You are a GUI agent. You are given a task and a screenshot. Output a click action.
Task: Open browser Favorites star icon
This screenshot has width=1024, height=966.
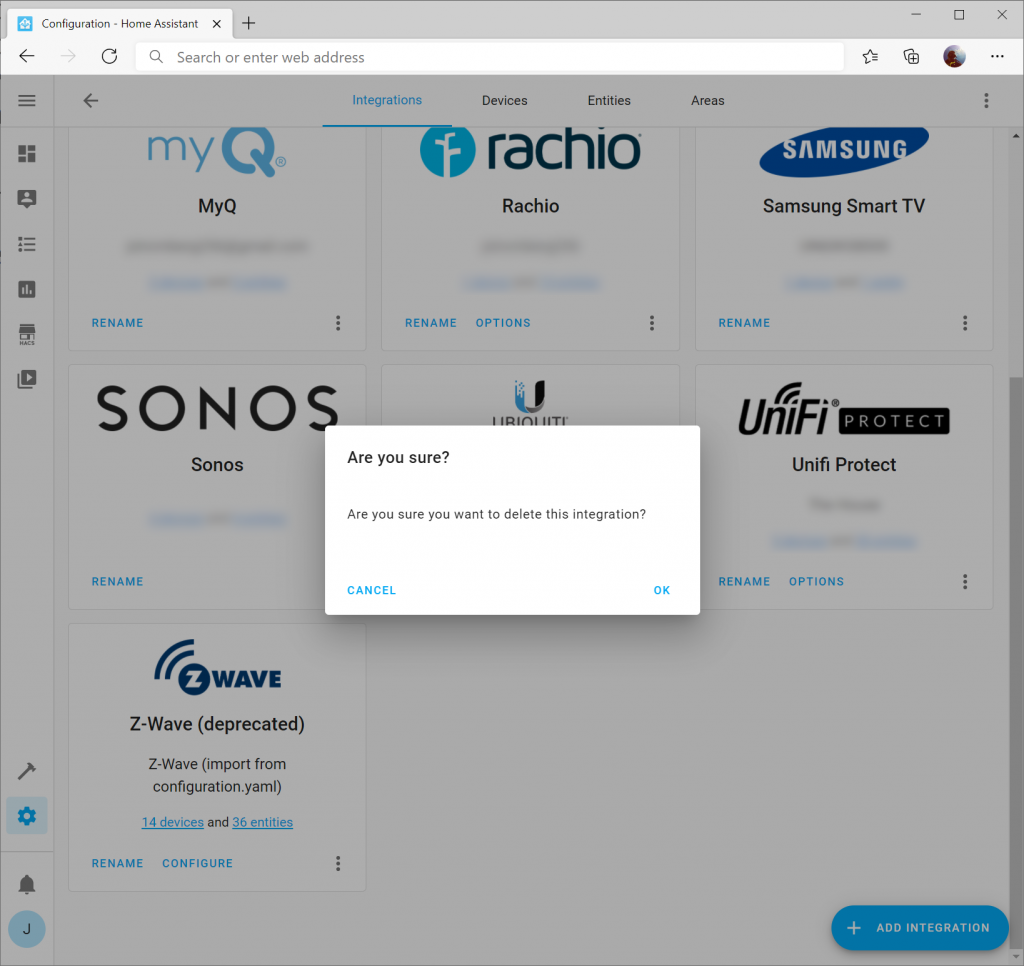click(x=870, y=57)
